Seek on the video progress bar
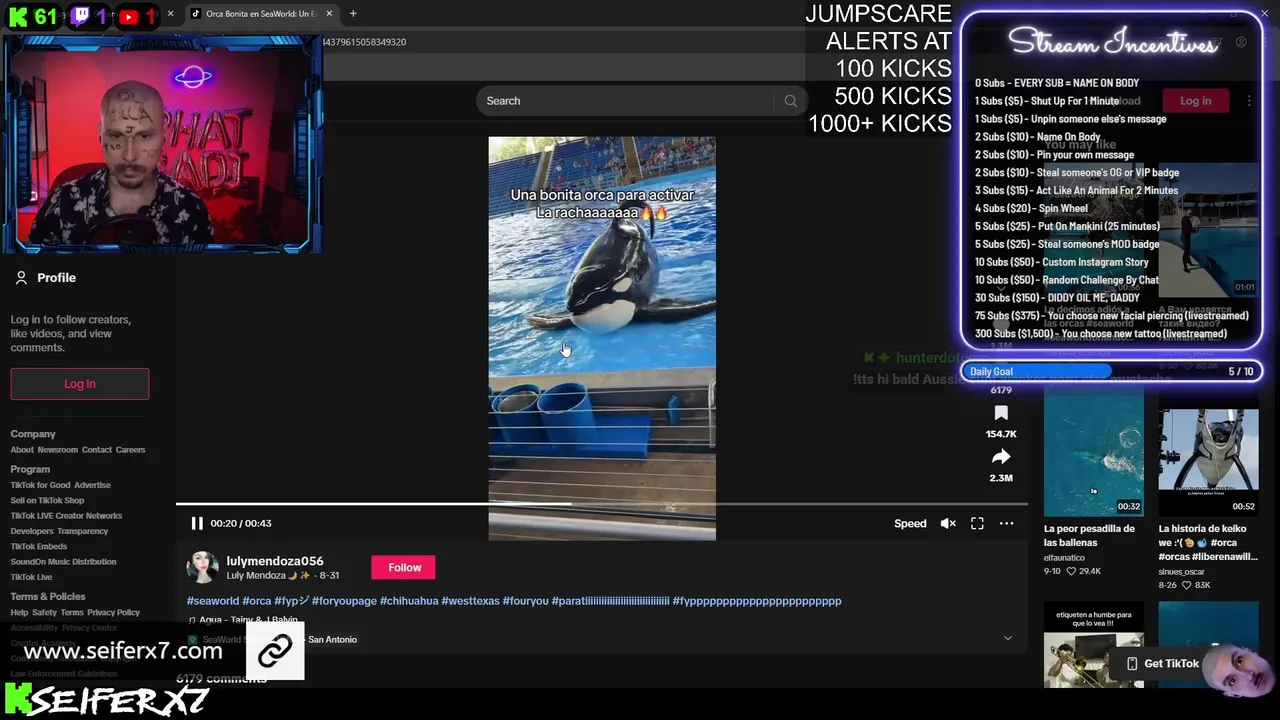 [601, 504]
